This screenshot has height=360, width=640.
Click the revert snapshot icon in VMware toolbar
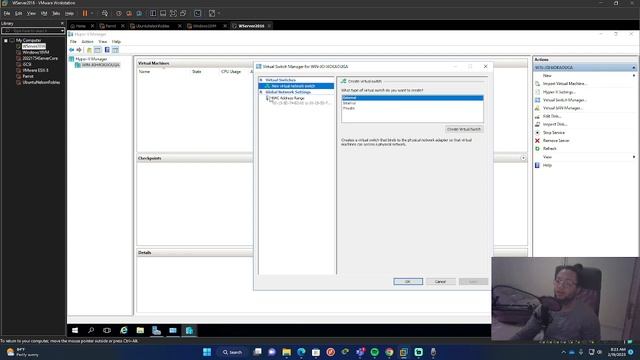[x=129, y=13]
